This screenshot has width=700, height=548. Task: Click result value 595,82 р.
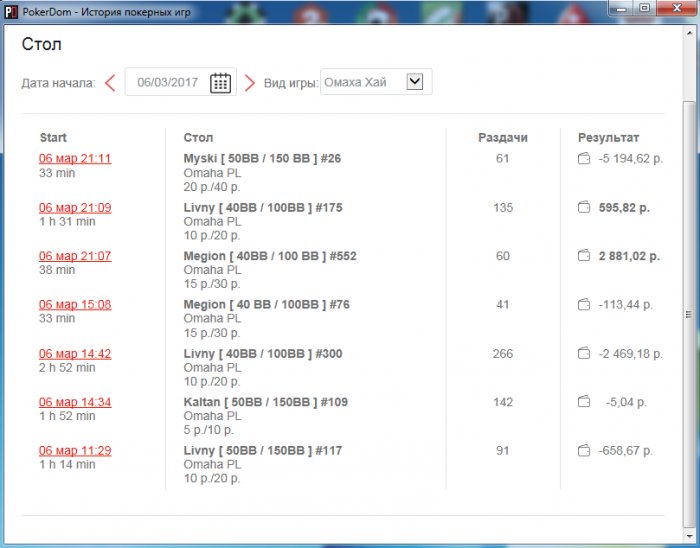click(624, 208)
